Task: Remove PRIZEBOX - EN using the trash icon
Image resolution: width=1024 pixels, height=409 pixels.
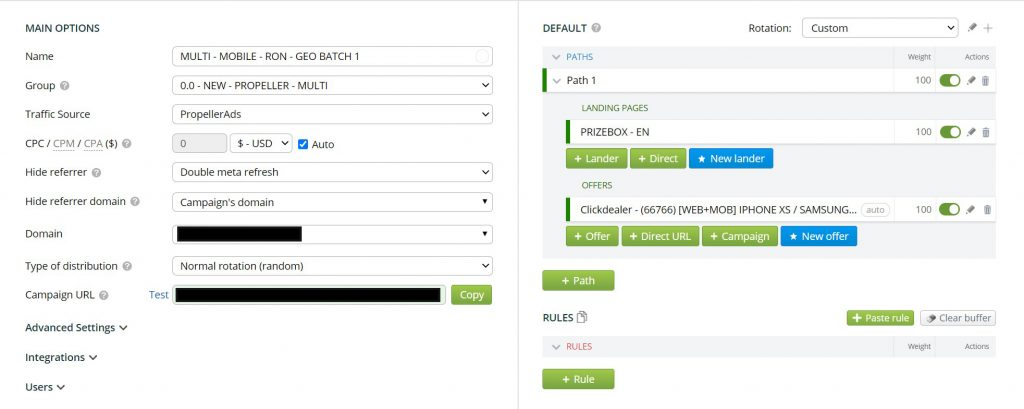Action: coord(986,132)
